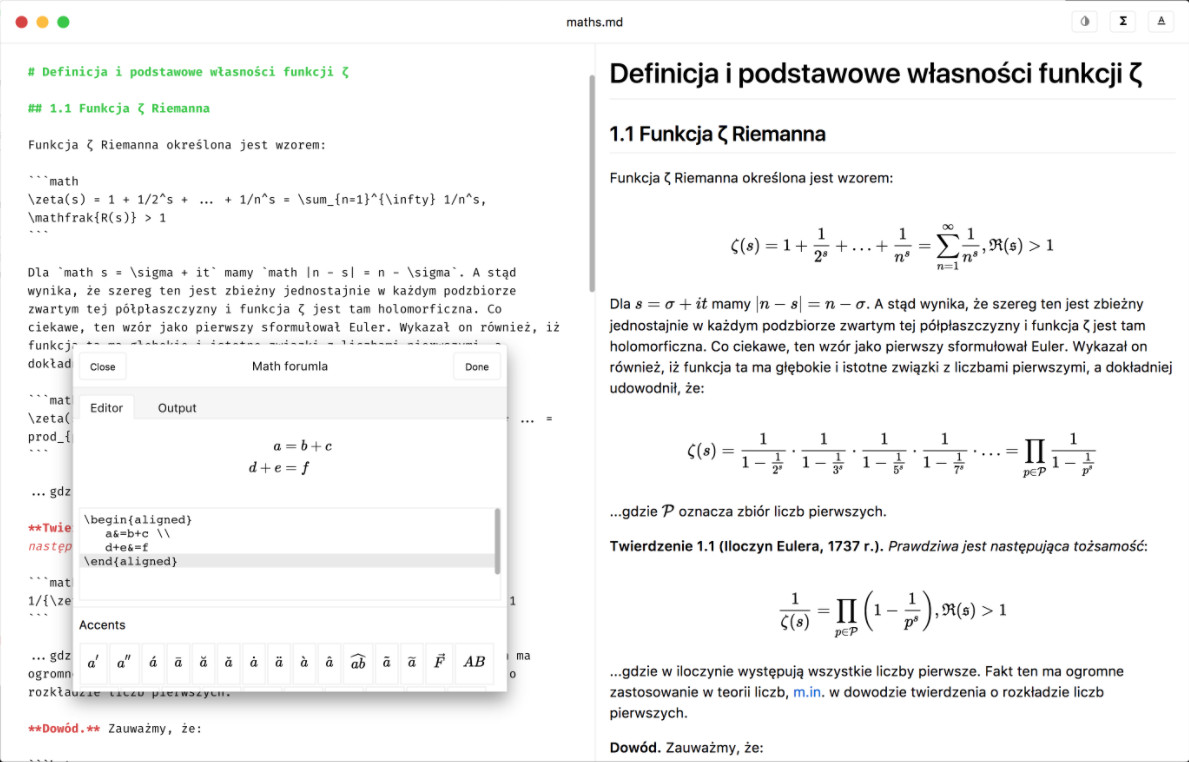Insert the single dot accent ȧ
Screen dimensions: 1189x762
point(253,662)
